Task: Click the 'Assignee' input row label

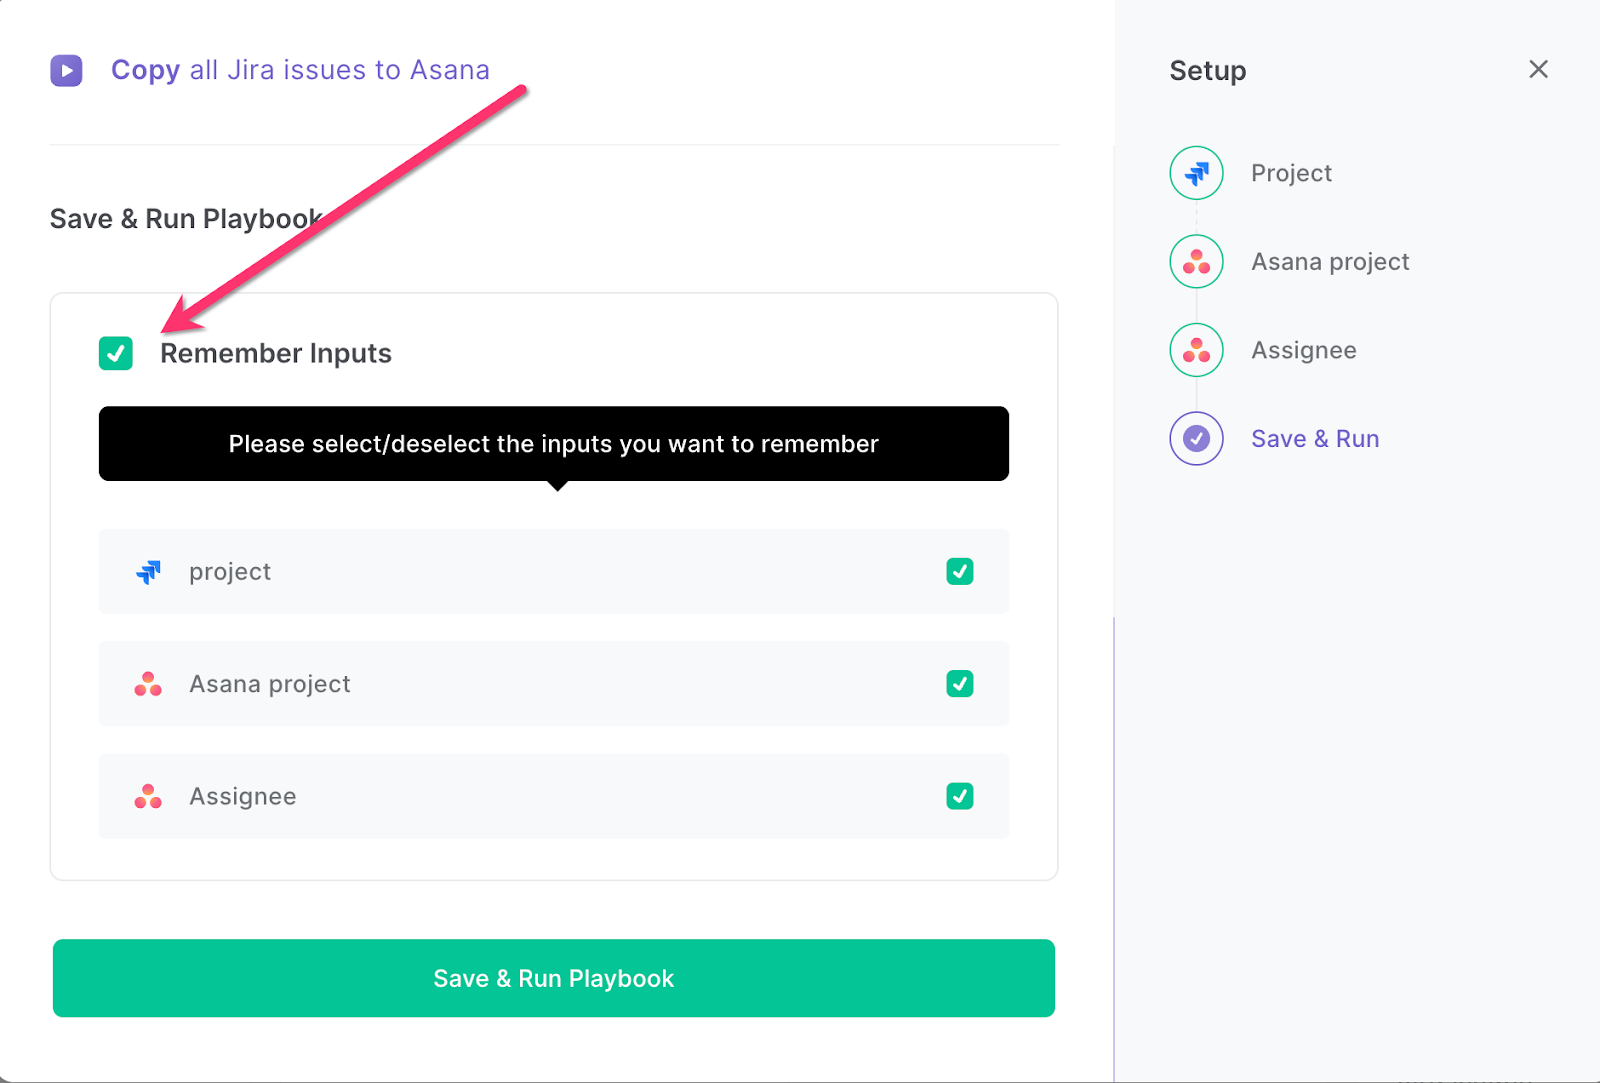Action: click(x=243, y=796)
